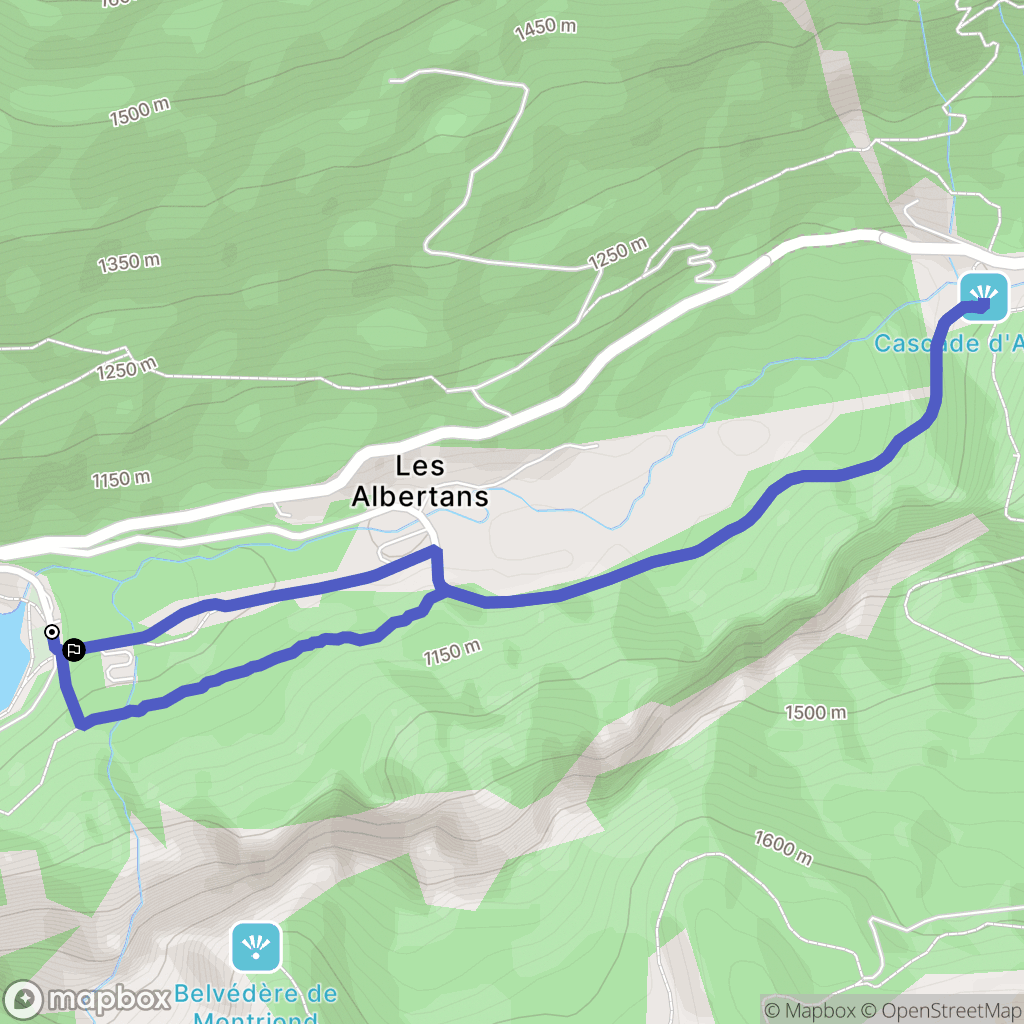Screen dimensions: 1024x1024
Task: Click the blue lake beside the start marker
Action: click(11, 653)
